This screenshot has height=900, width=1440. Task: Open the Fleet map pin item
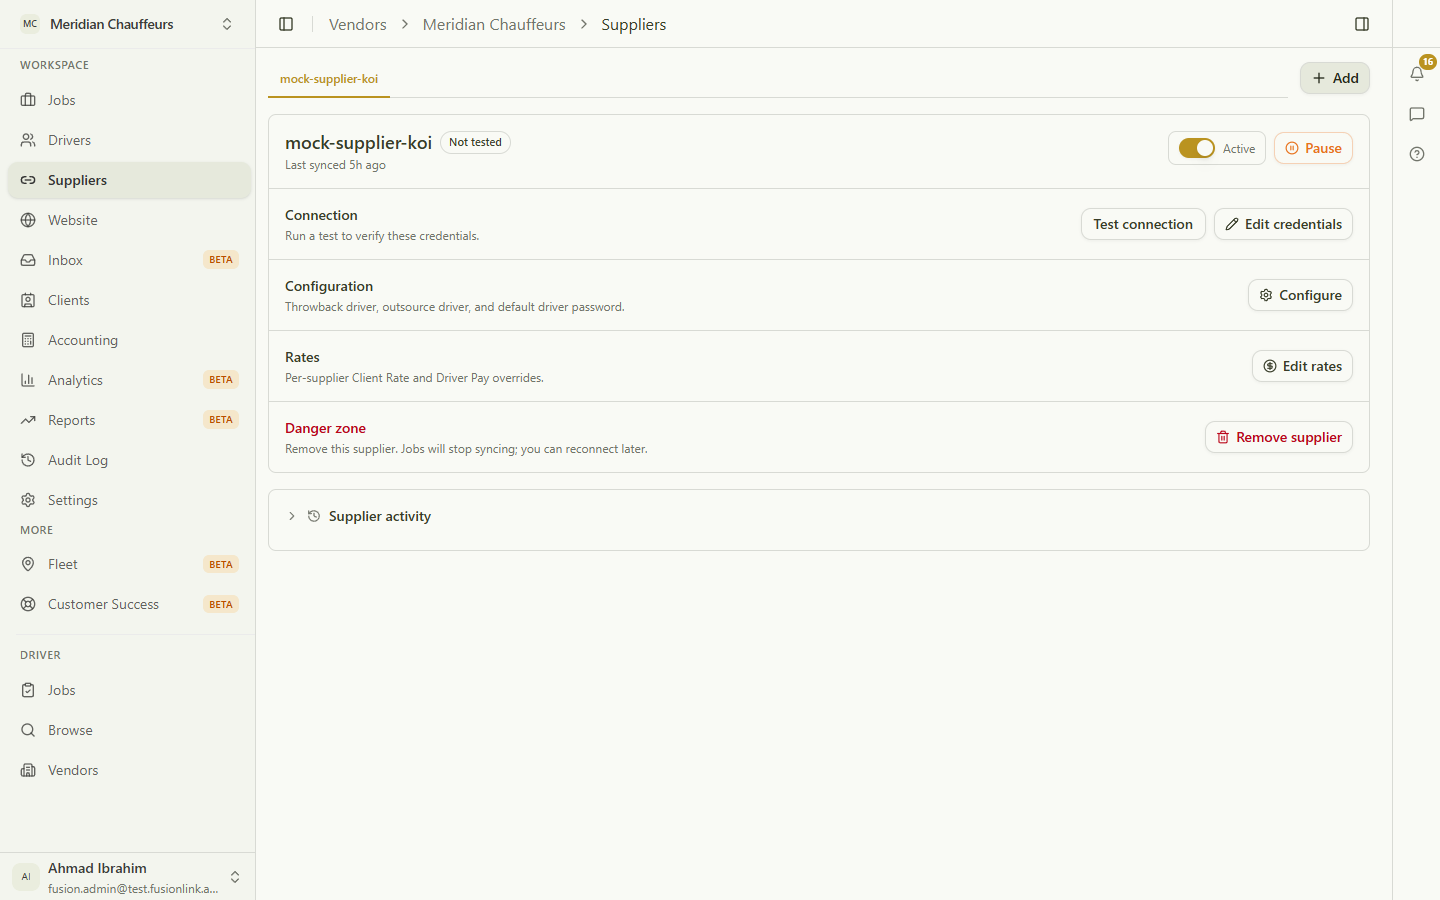point(129,564)
